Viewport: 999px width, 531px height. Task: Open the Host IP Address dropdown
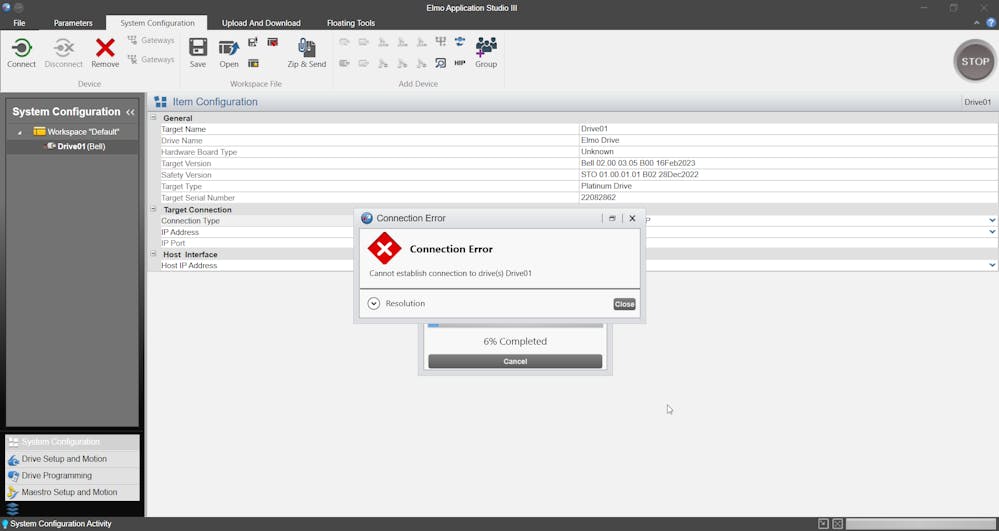[992, 265]
